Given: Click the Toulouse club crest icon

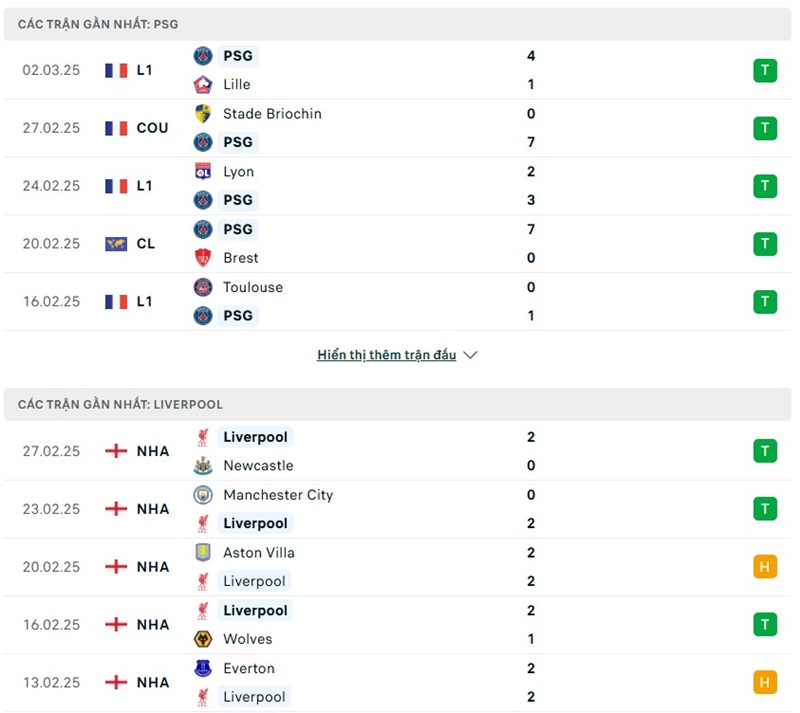Looking at the screenshot, I should point(203,288).
